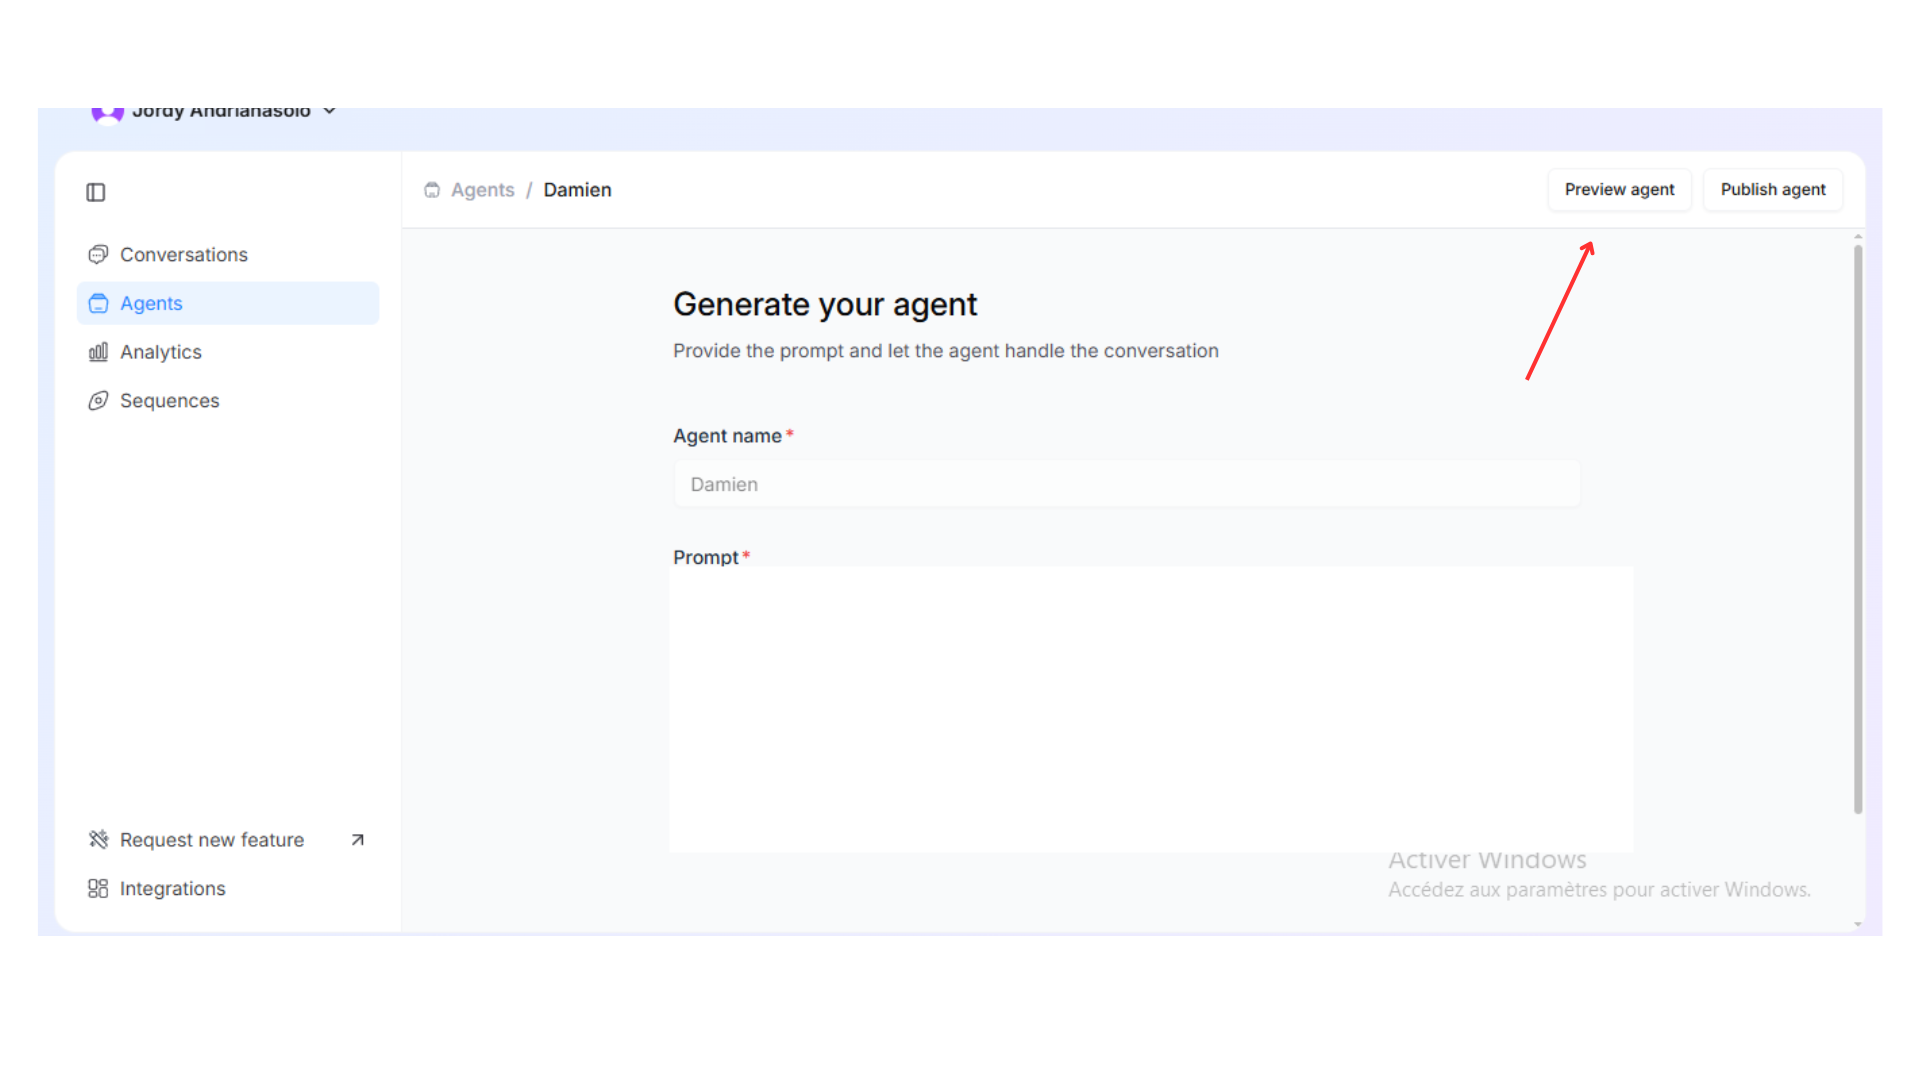The width and height of the screenshot is (1920, 1080).
Task: Click the user avatar logo
Action: click(x=107, y=113)
